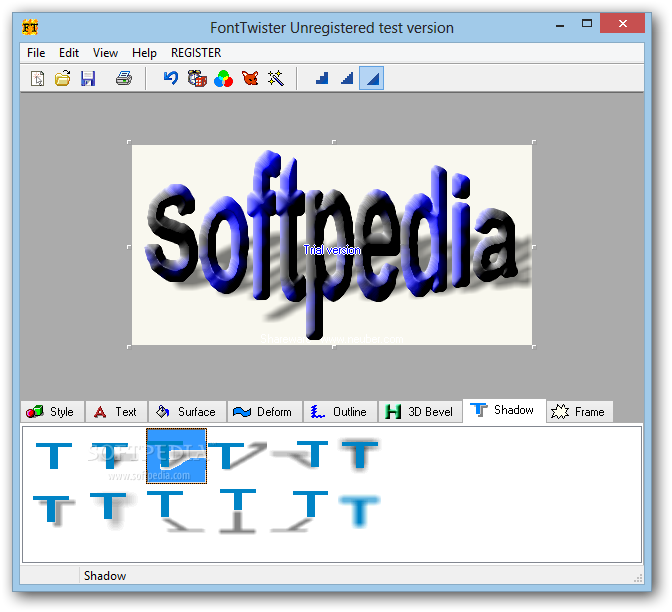Click the magic wand toolbar icon

(276, 78)
